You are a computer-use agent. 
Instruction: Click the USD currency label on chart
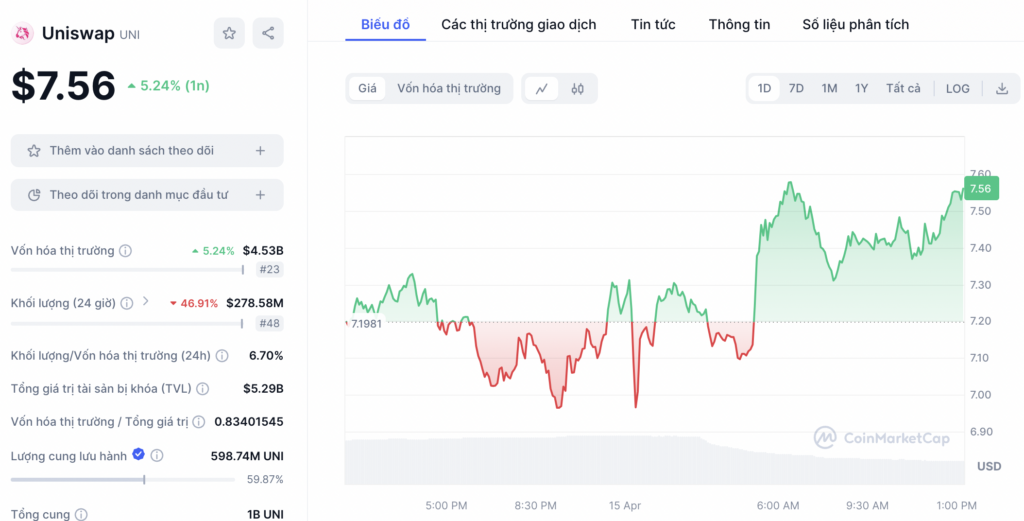pos(989,467)
